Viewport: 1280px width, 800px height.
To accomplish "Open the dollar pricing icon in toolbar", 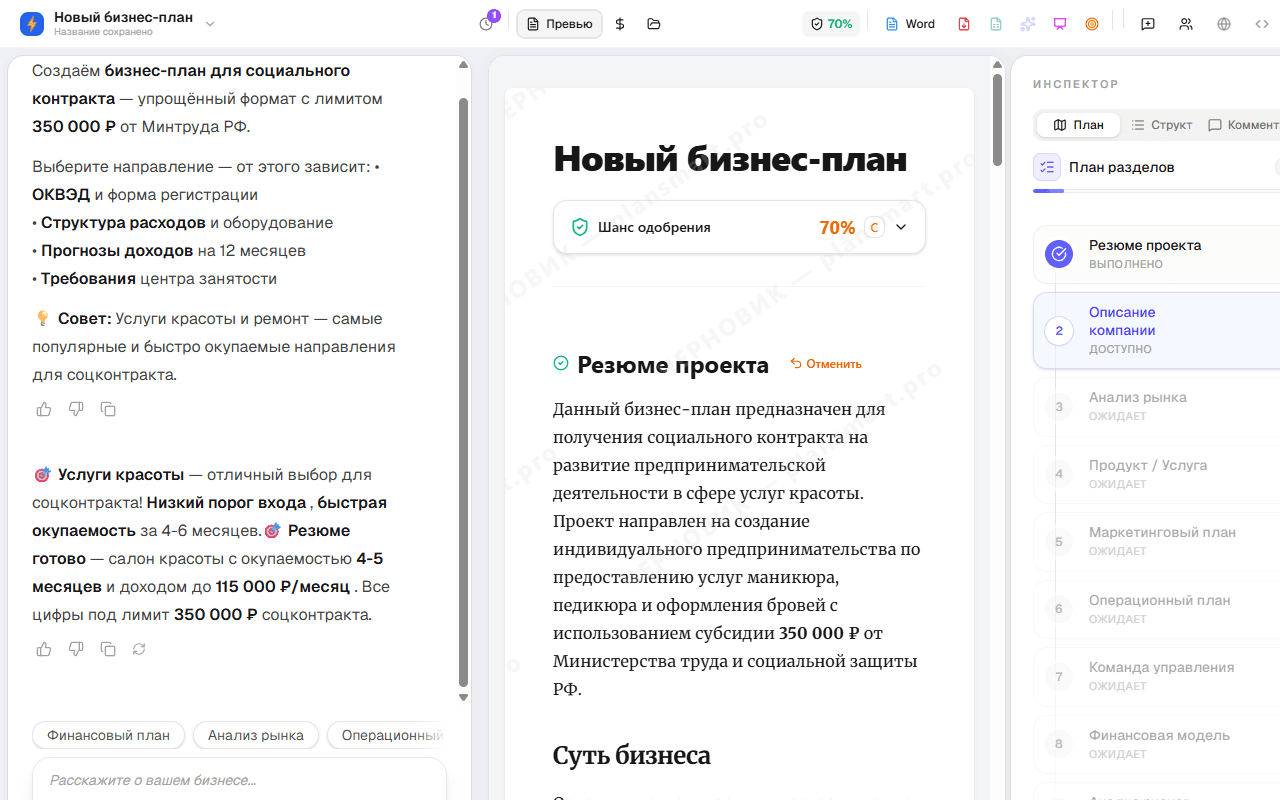I will pyautogui.click(x=620, y=23).
